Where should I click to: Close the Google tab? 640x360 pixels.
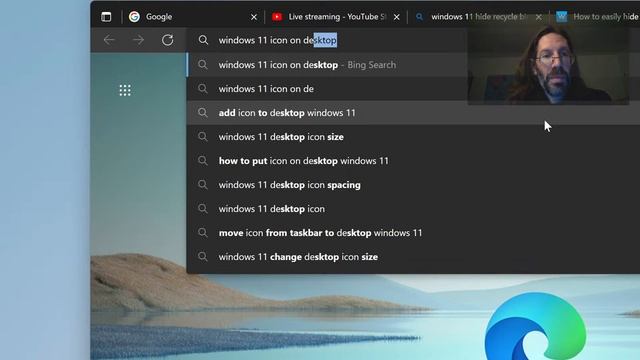(x=254, y=17)
